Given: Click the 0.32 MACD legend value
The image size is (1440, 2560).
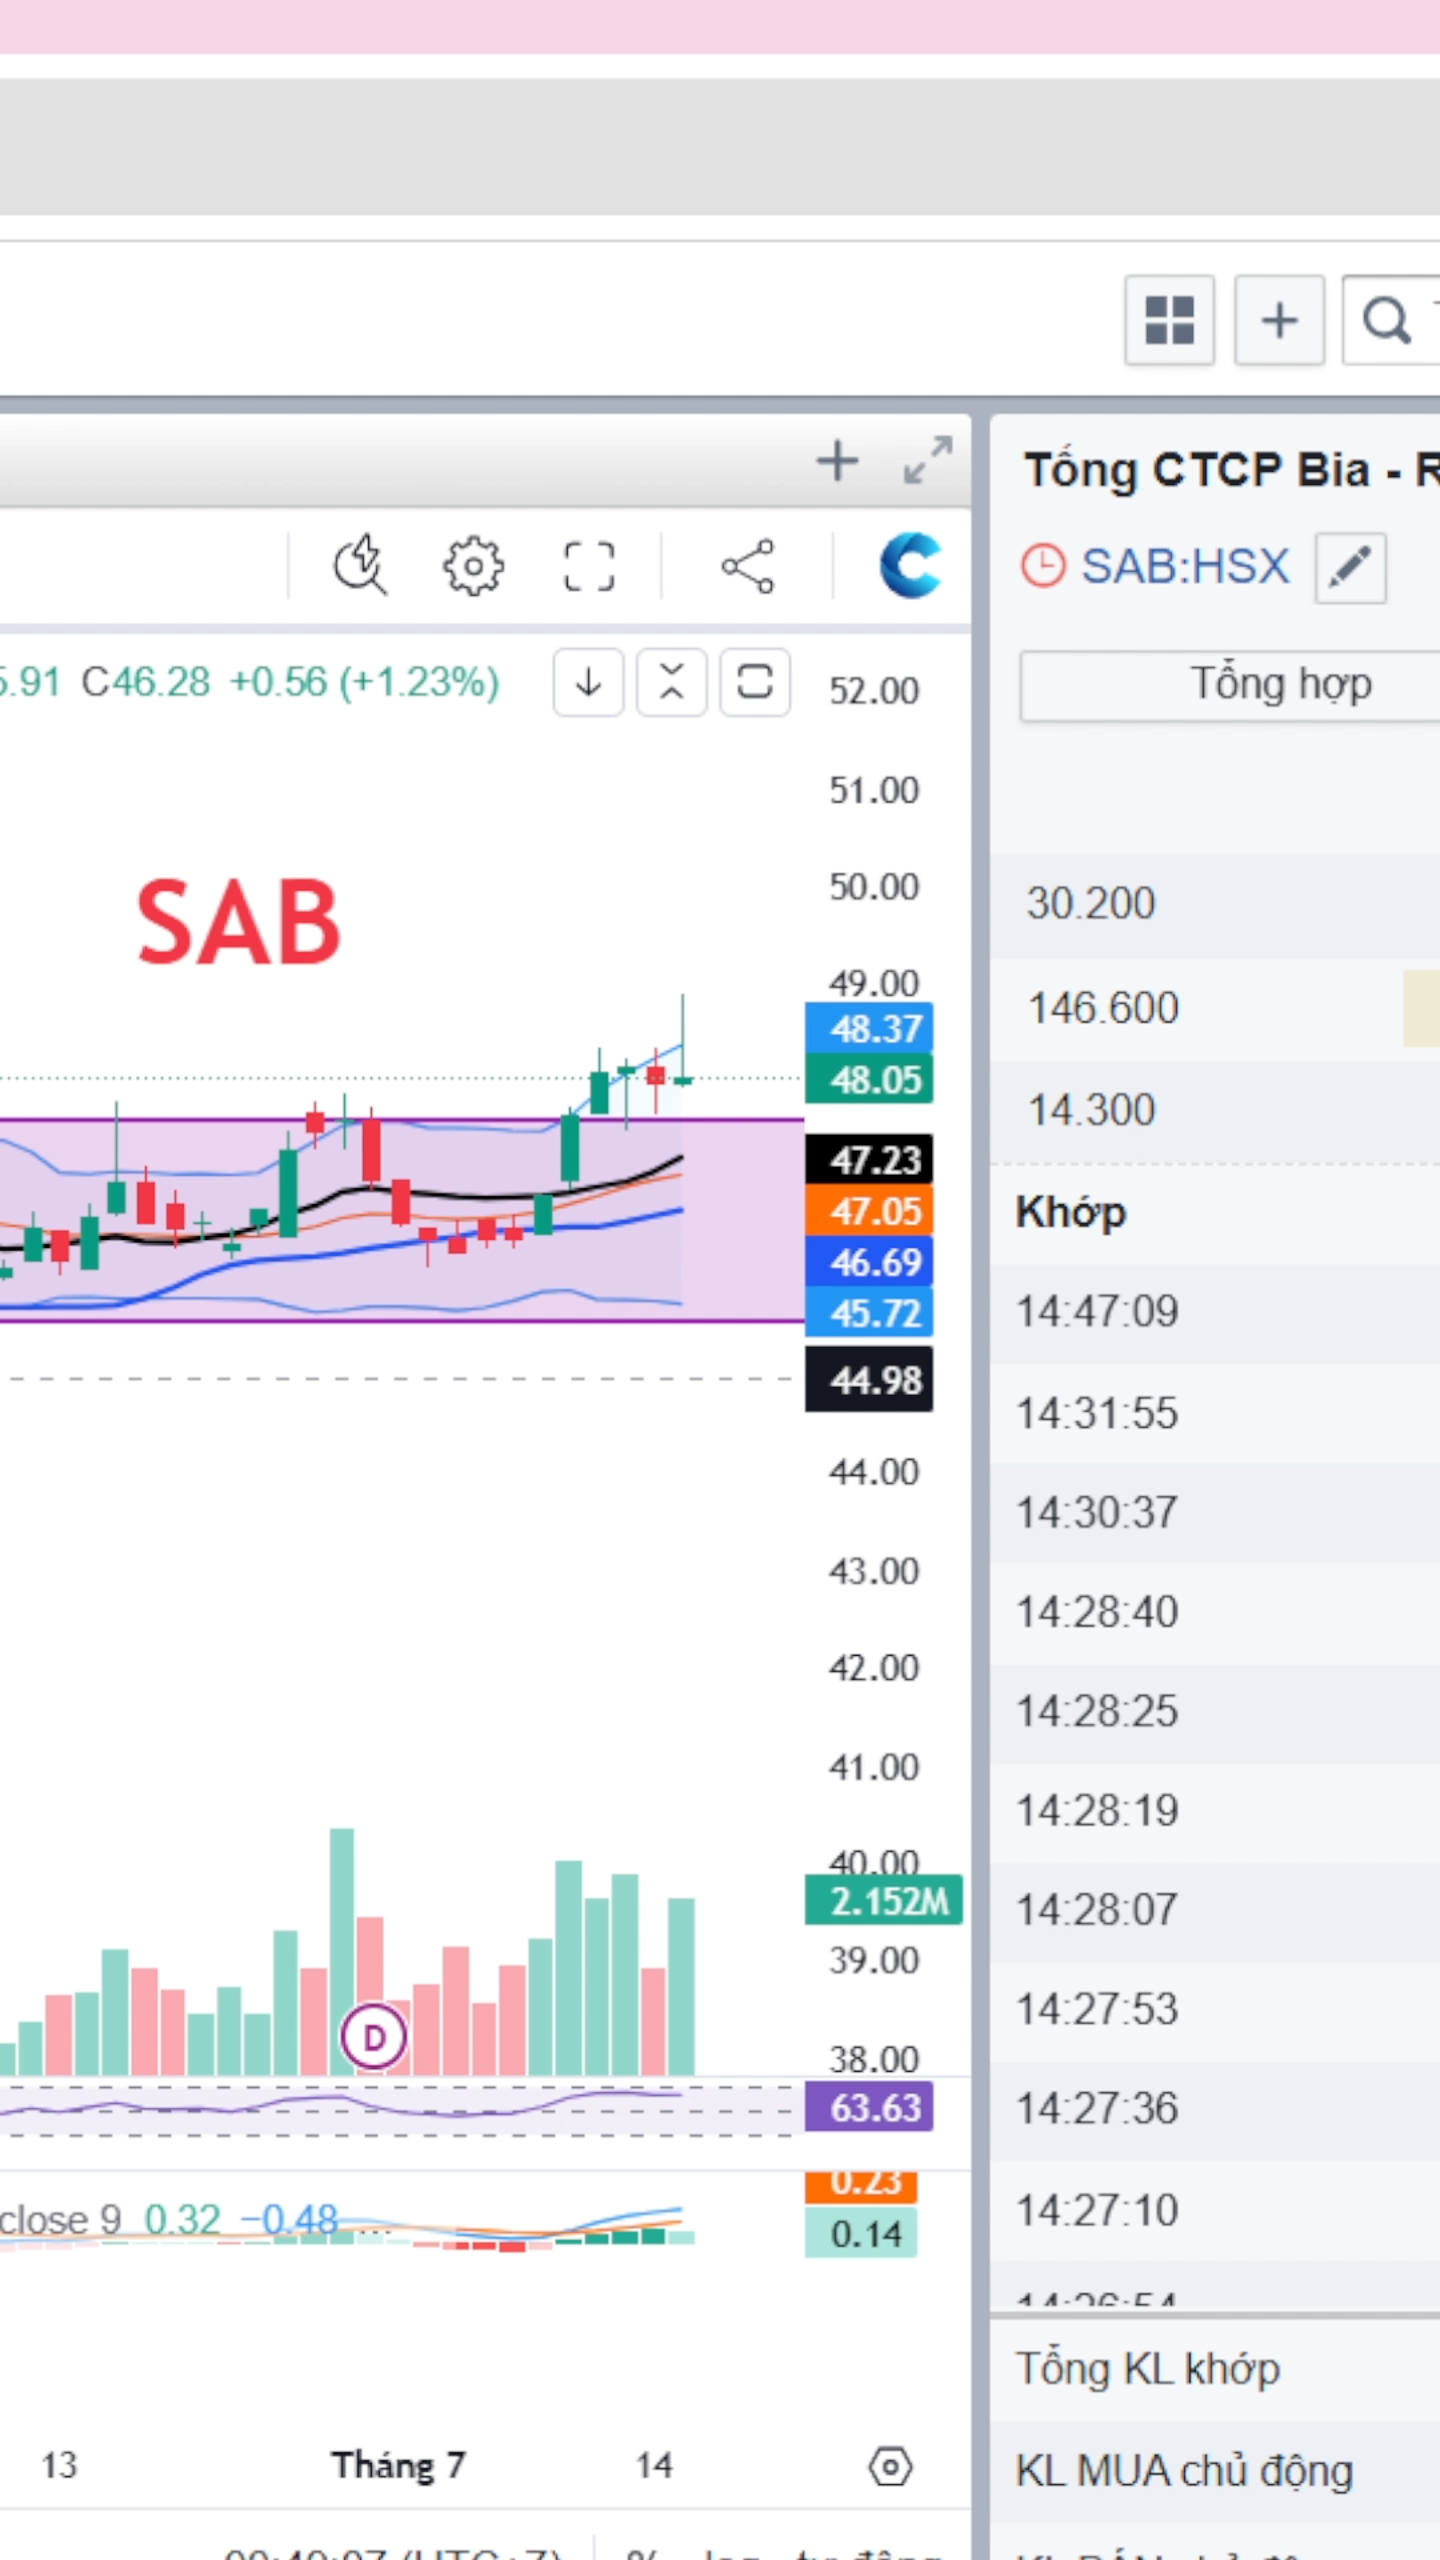Looking at the screenshot, I should pos(182,2221).
